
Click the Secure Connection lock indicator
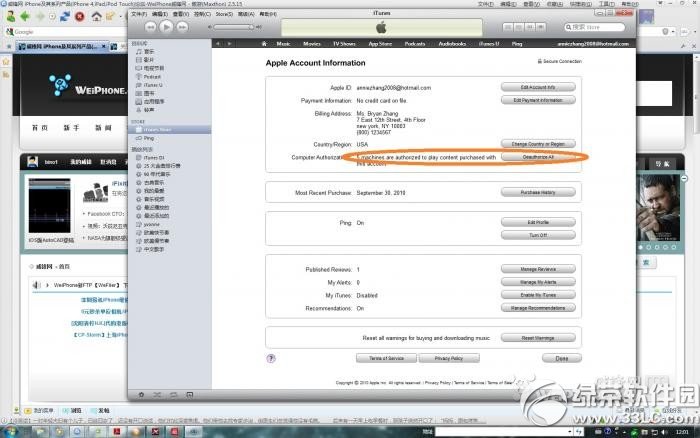click(559, 61)
